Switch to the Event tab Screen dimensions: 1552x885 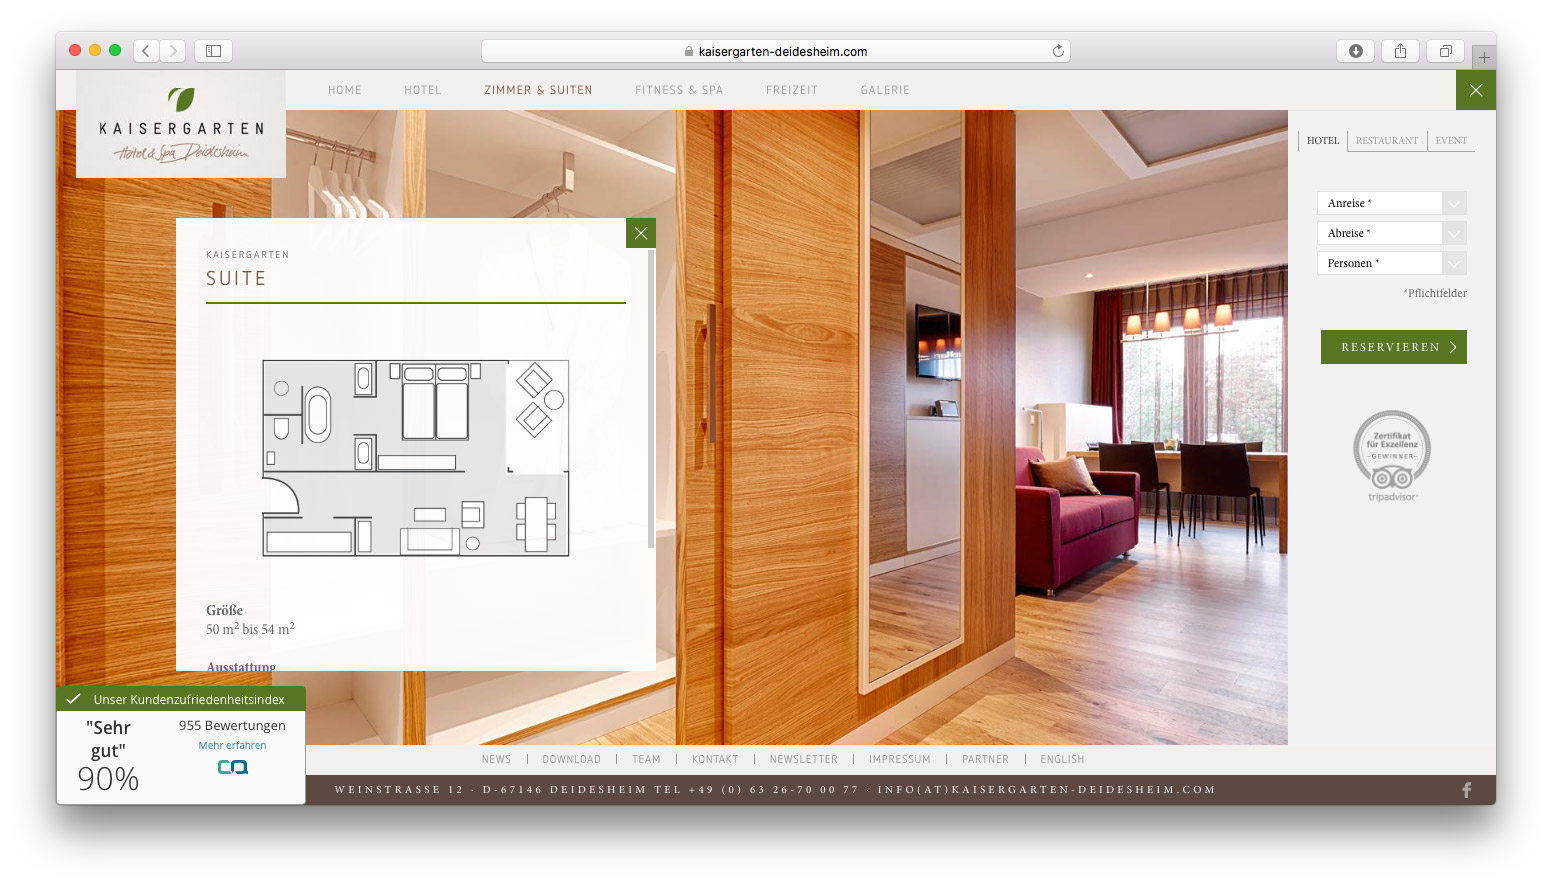(x=1451, y=141)
